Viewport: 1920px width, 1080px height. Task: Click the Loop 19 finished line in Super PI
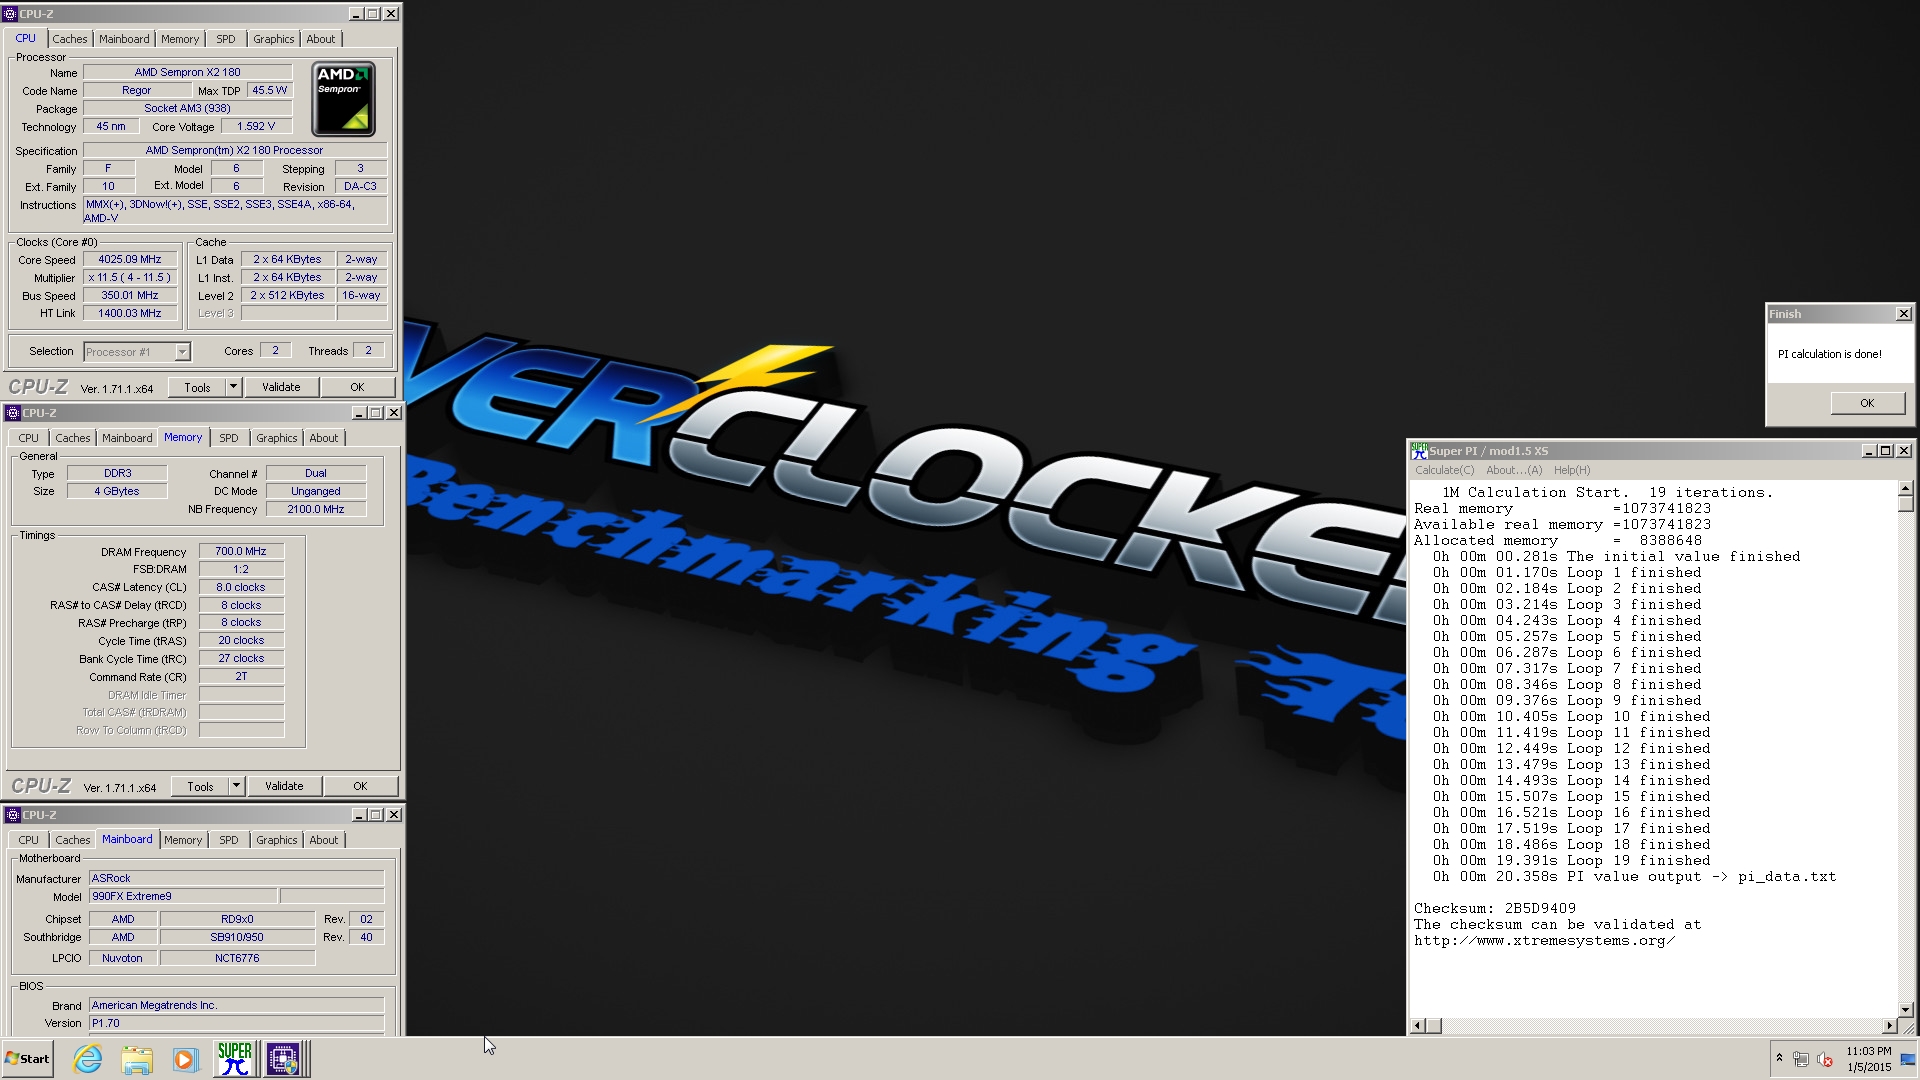pos(1571,861)
